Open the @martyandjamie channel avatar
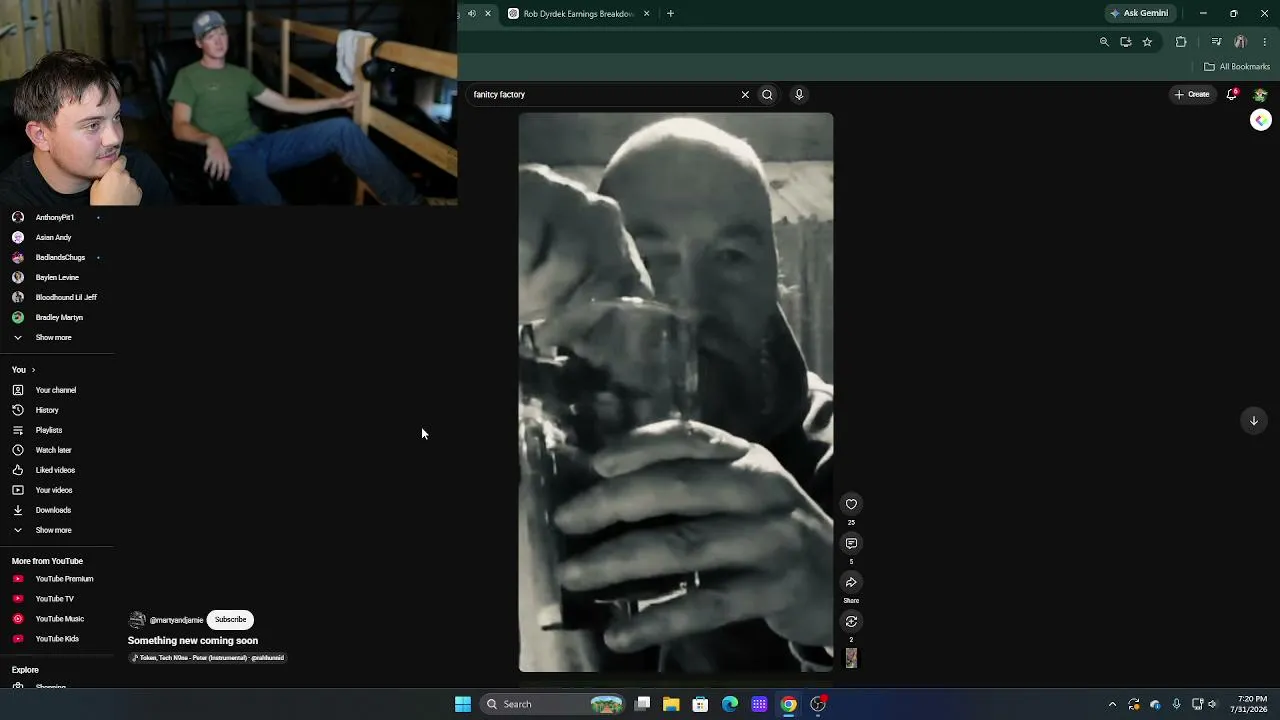Viewport: 1280px width, 720px height. tap(137, 620)
